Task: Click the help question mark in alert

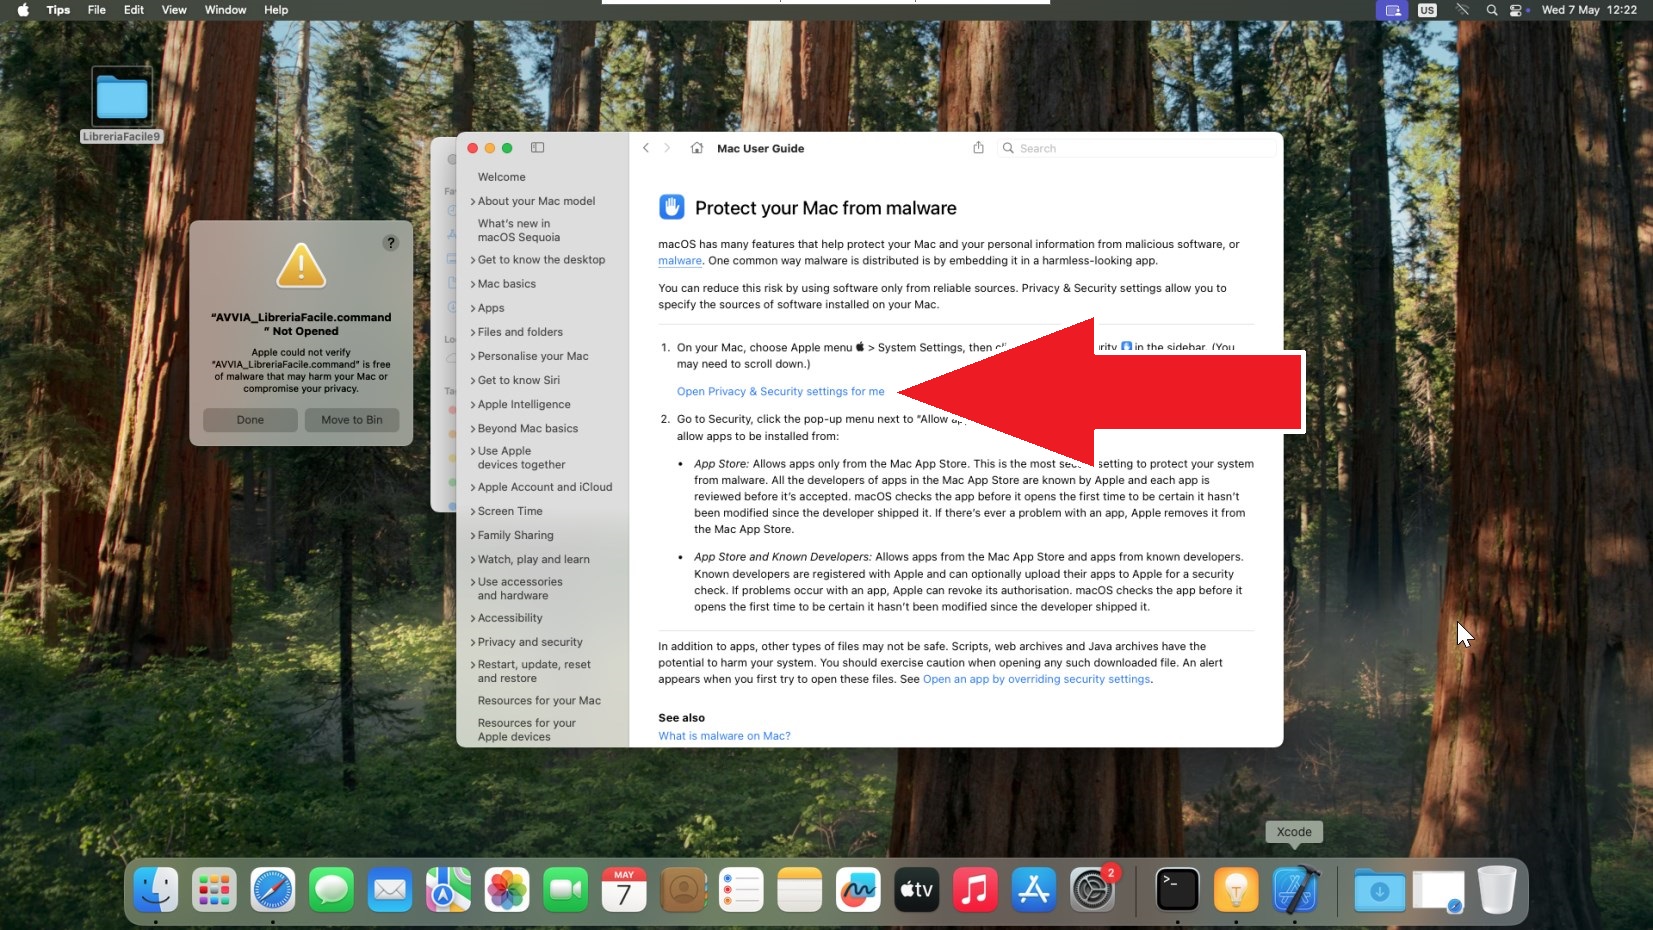Action: (x=391, y=243)
